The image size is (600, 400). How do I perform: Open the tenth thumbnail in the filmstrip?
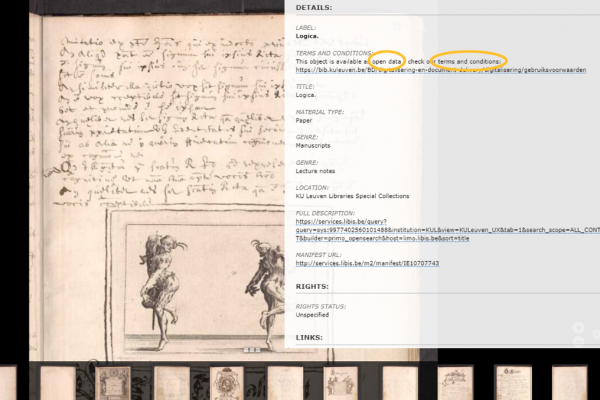point(514,382)
